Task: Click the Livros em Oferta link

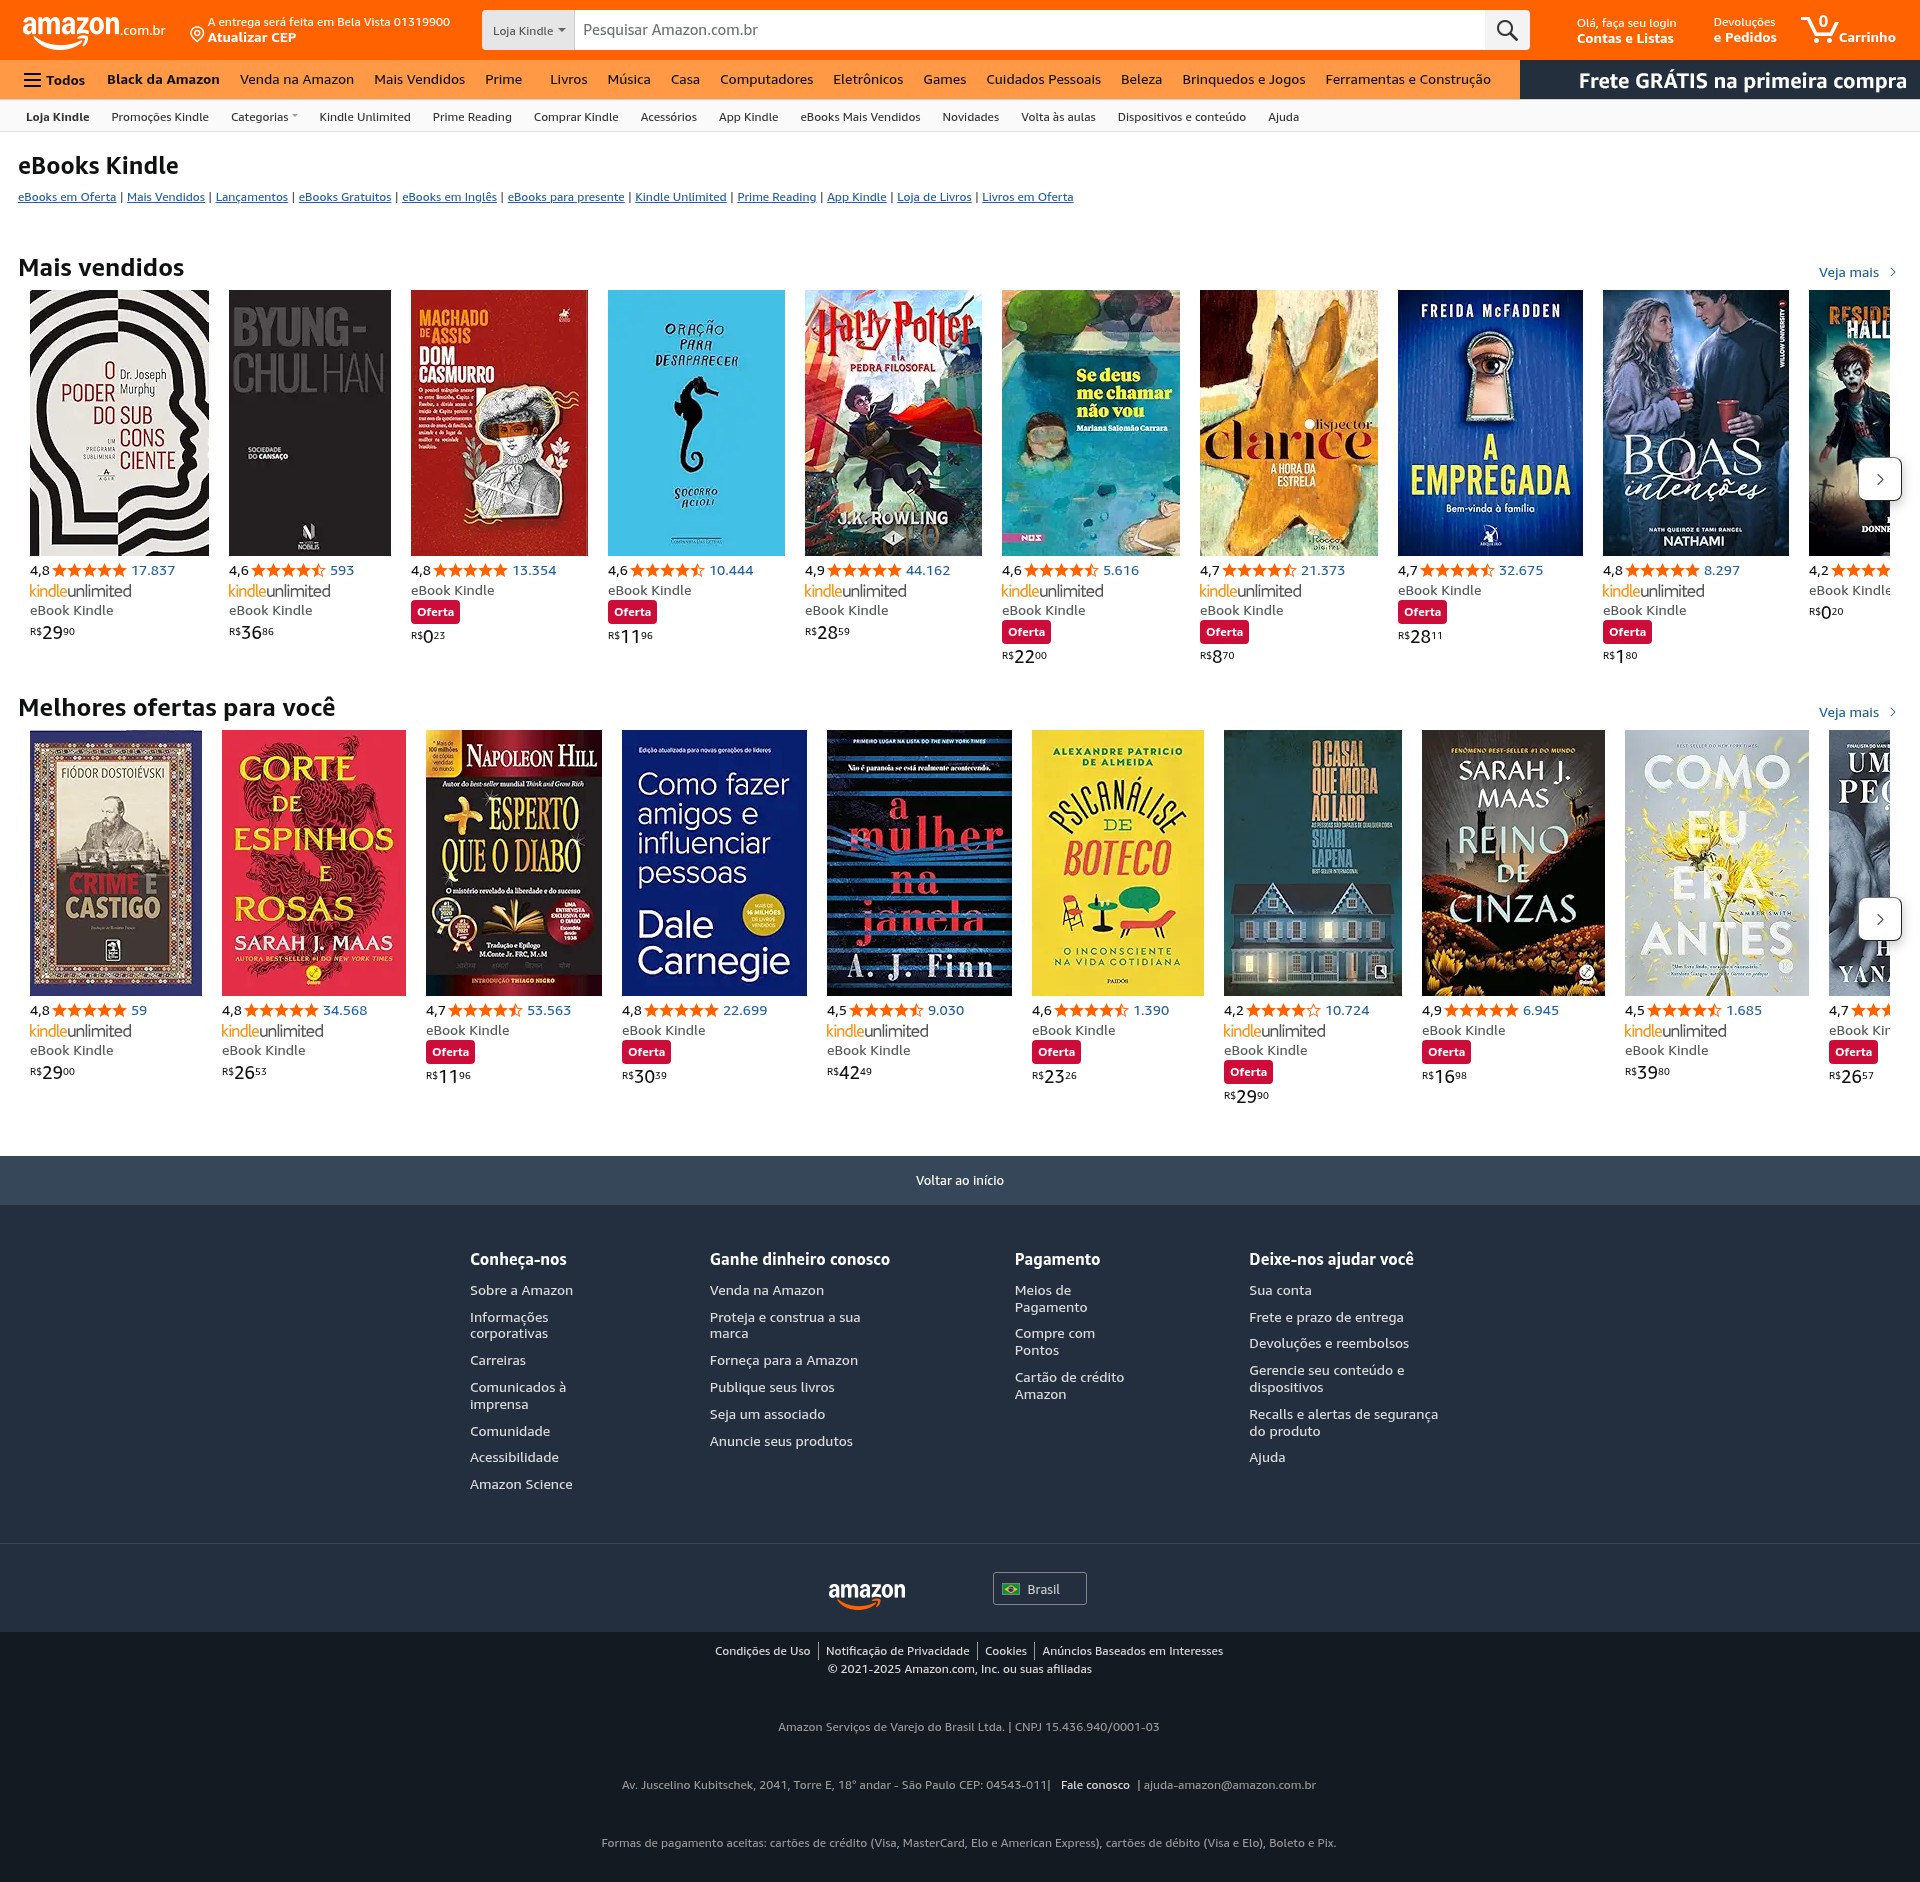Action: point(1027,197)
